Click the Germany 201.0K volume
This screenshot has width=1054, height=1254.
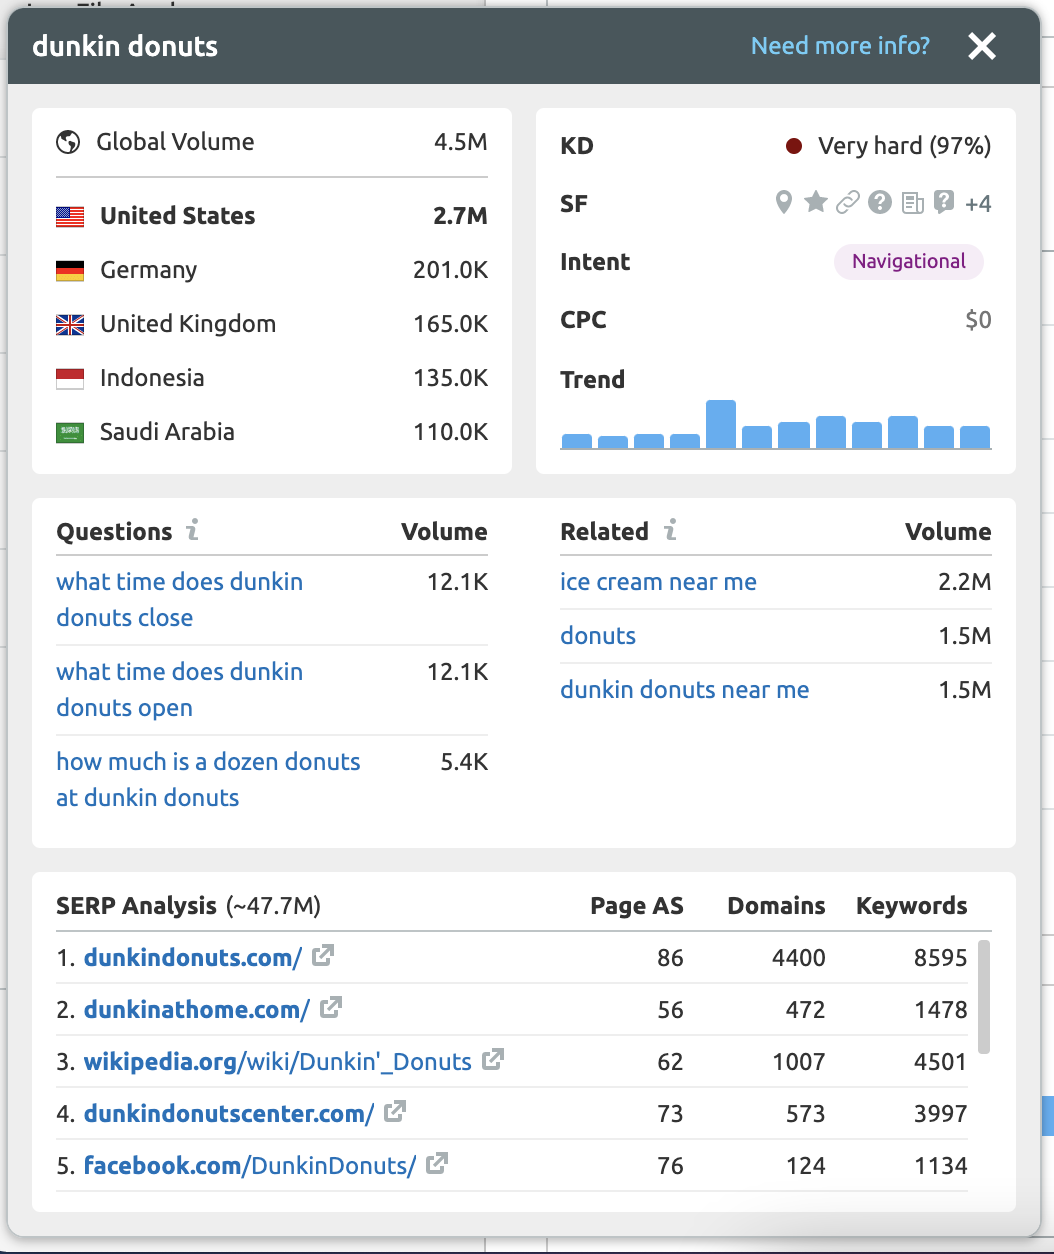(451, 270)
